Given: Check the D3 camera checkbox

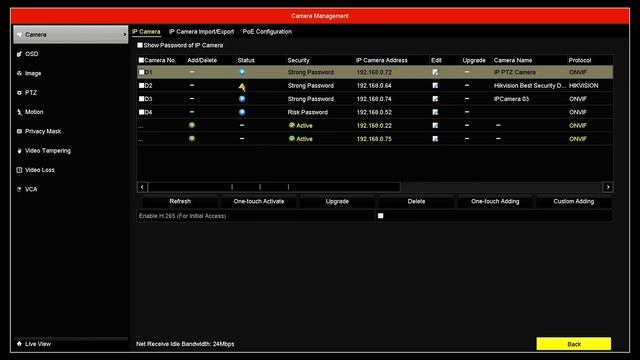Looking at the screenshot, I should coord(142,99).
